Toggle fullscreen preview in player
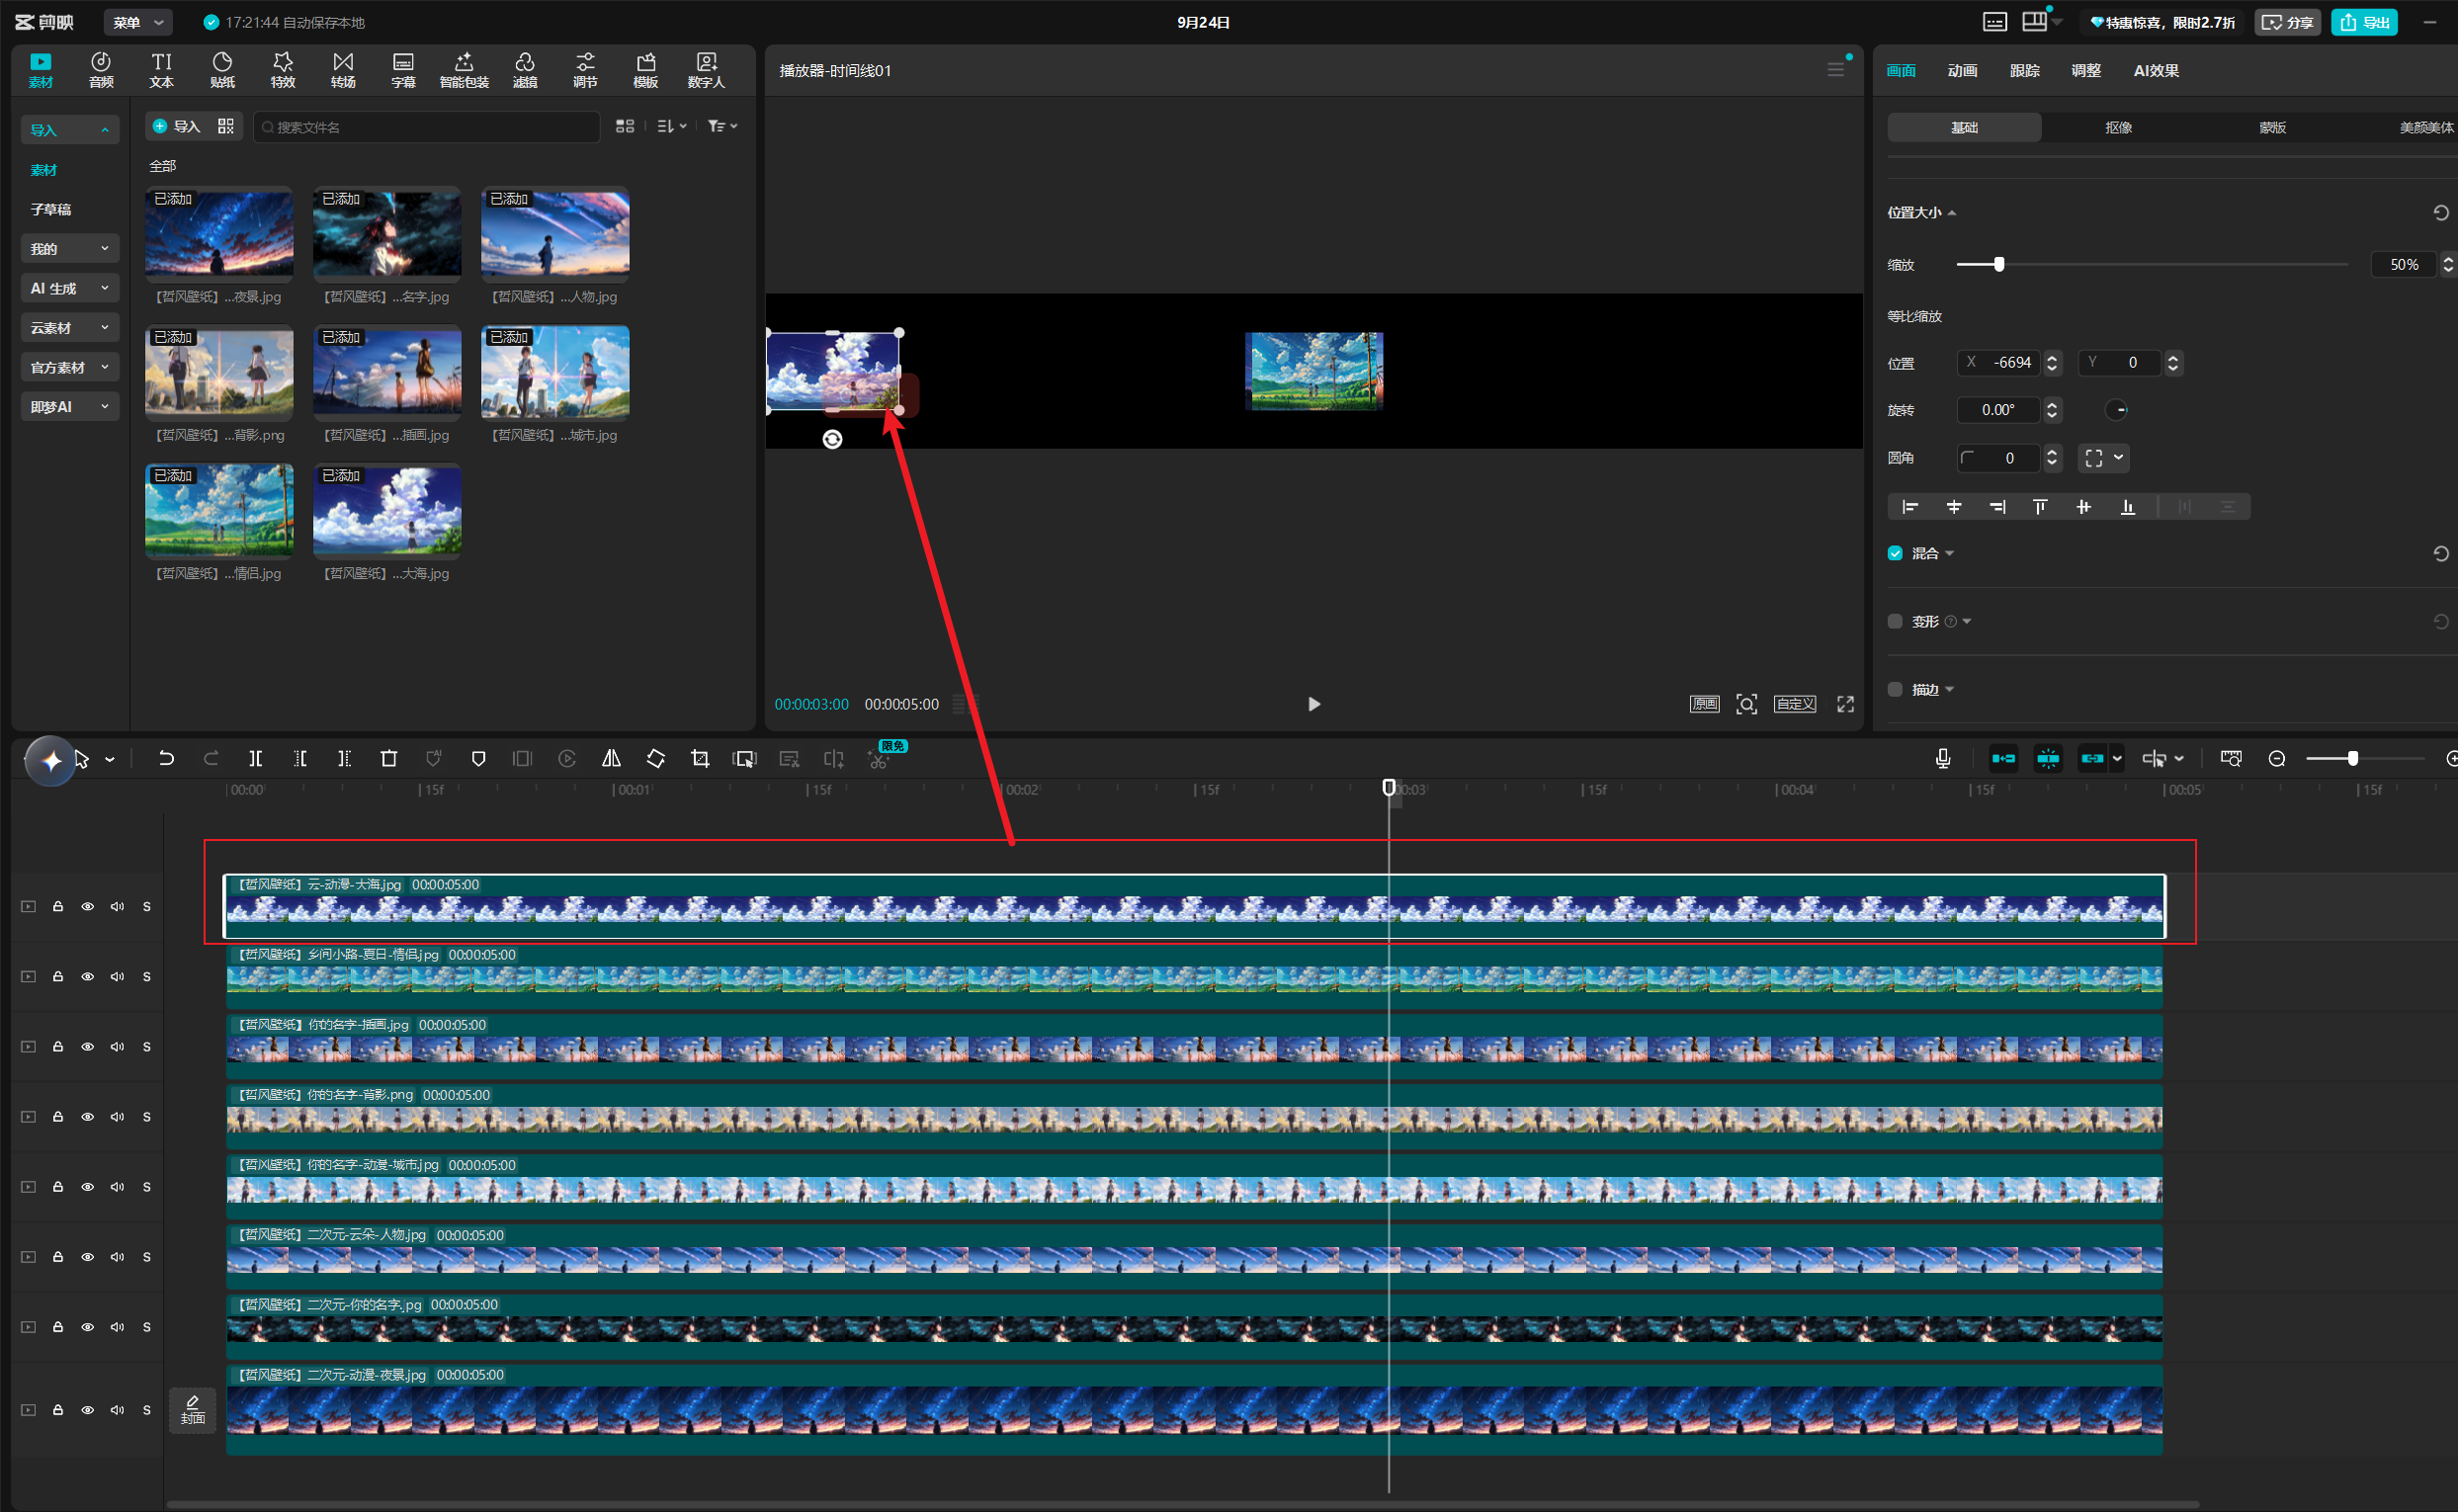 (1845, 704)
